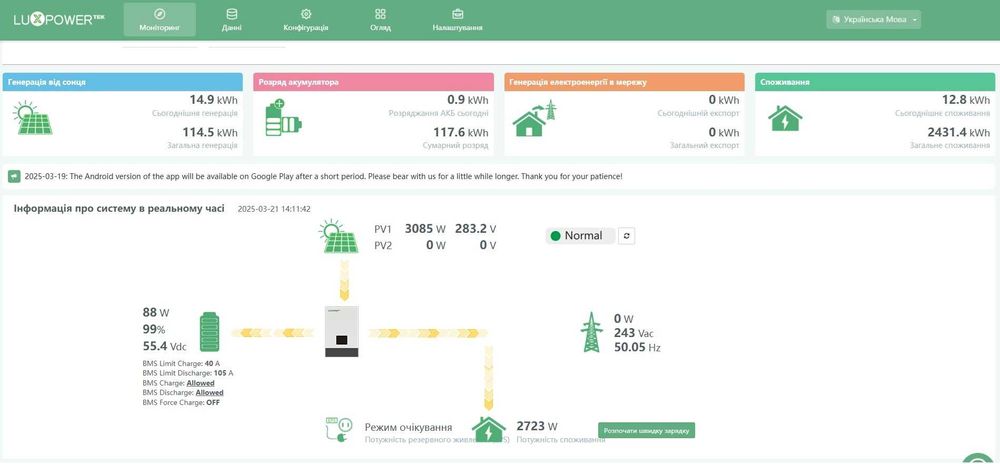1000x464 pixels.
Task: Click the LuxPower Tek logo
Action: 59,20
